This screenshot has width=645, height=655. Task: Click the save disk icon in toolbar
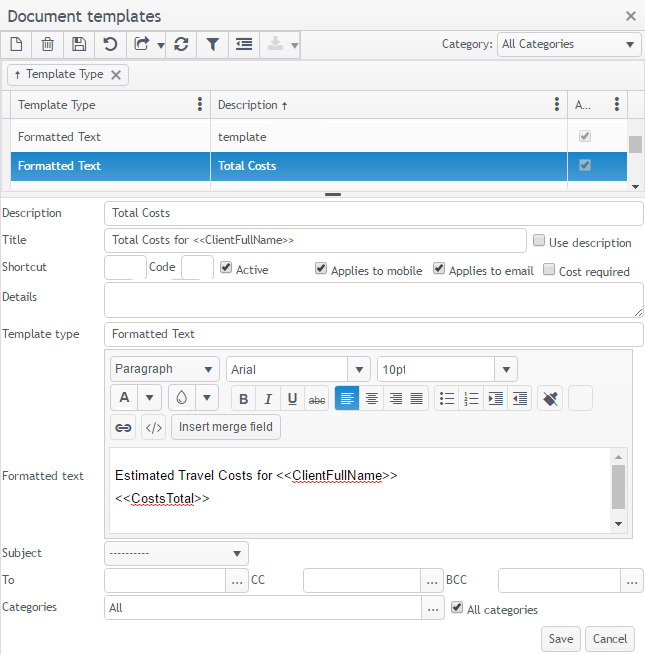point(79,44)
